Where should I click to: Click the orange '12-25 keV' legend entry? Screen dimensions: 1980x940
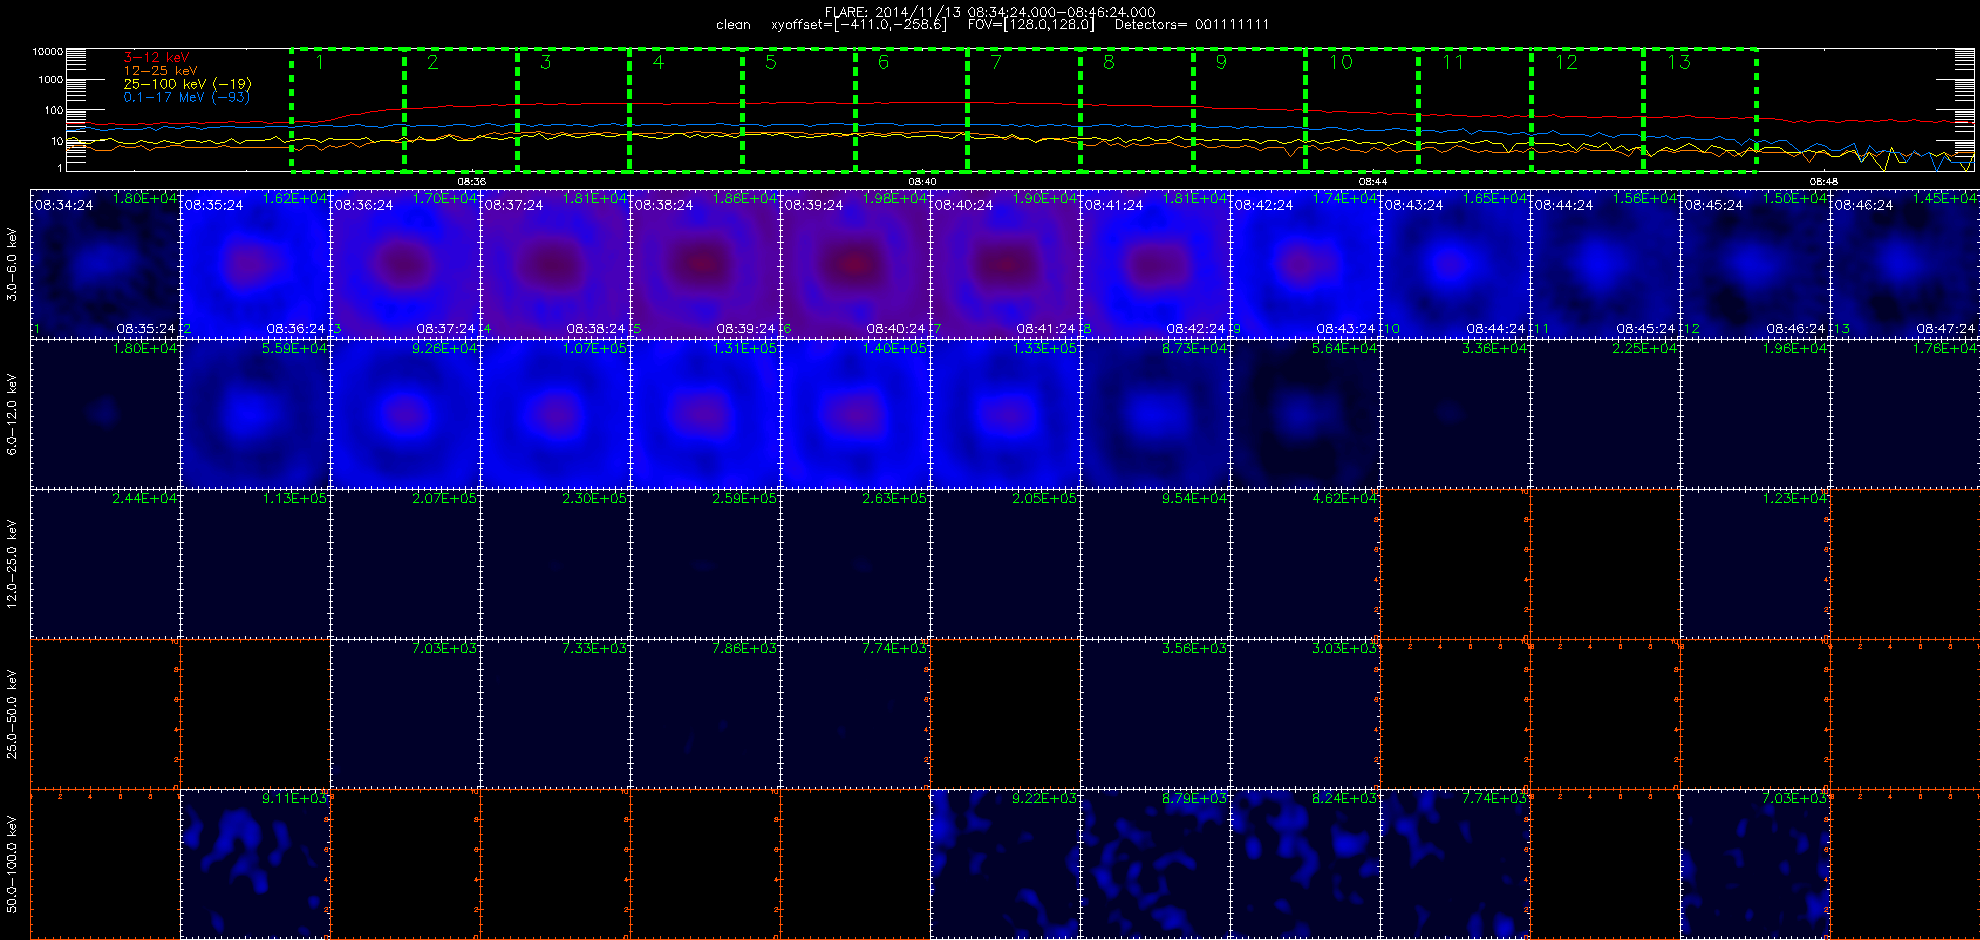(x=160, y=71)
